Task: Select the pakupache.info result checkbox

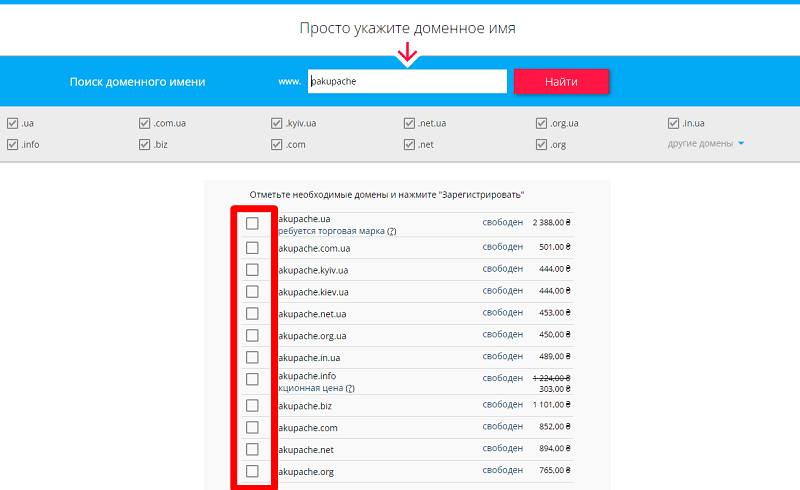Action: [252, 379]
